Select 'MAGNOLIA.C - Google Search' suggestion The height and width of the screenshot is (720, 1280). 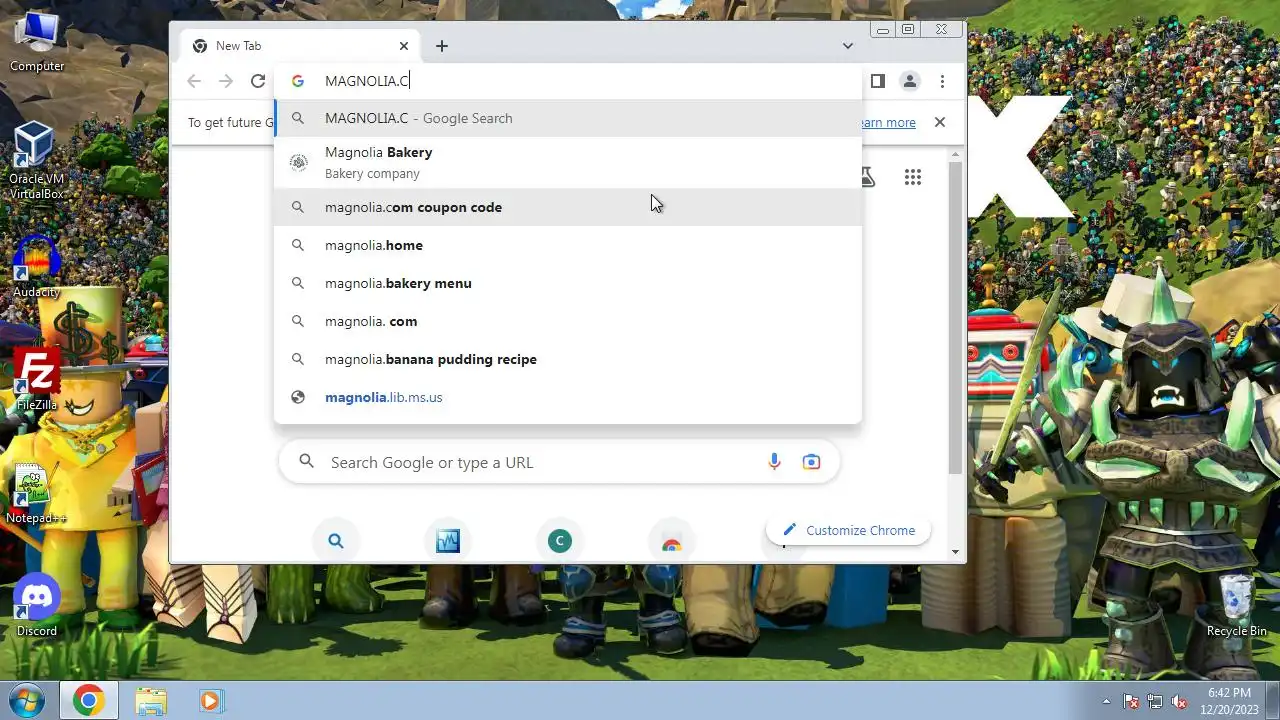(x=568, y=118)
